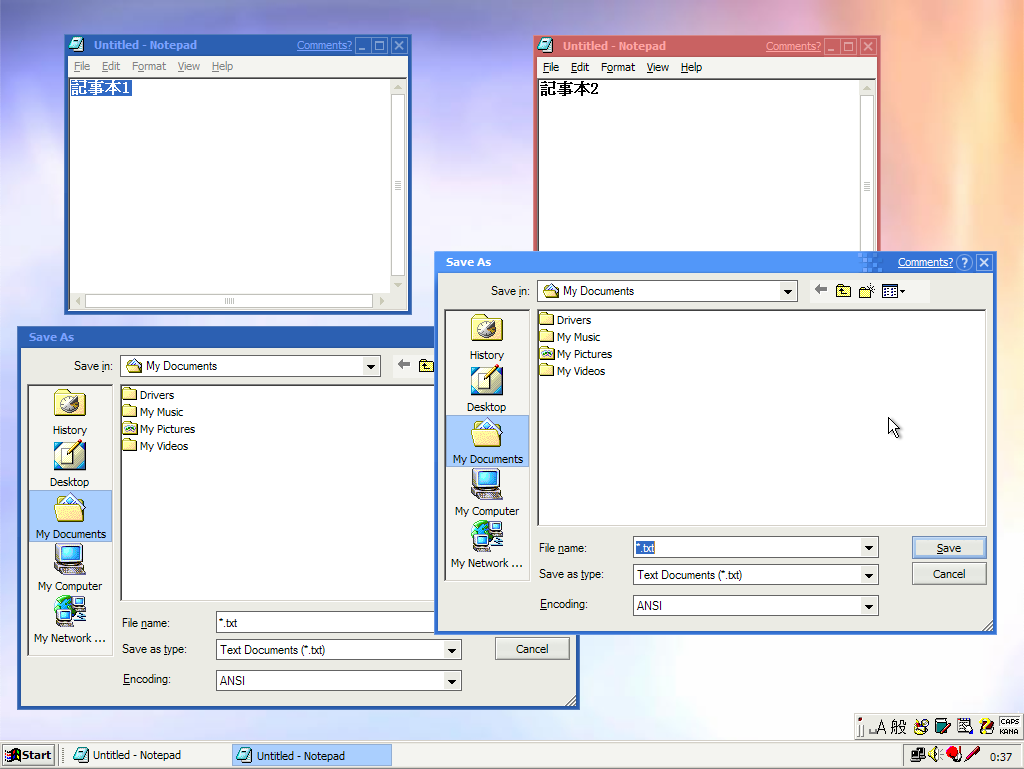Open the Format menu in the 記事本2 Notepad
This screenshot has width=1024, height=769.
coord(618,67)
